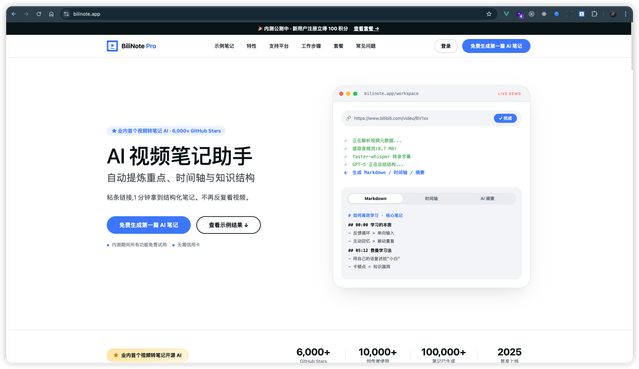Open the 常见问题 nav item
639x369 pixels.
point(366,46)
